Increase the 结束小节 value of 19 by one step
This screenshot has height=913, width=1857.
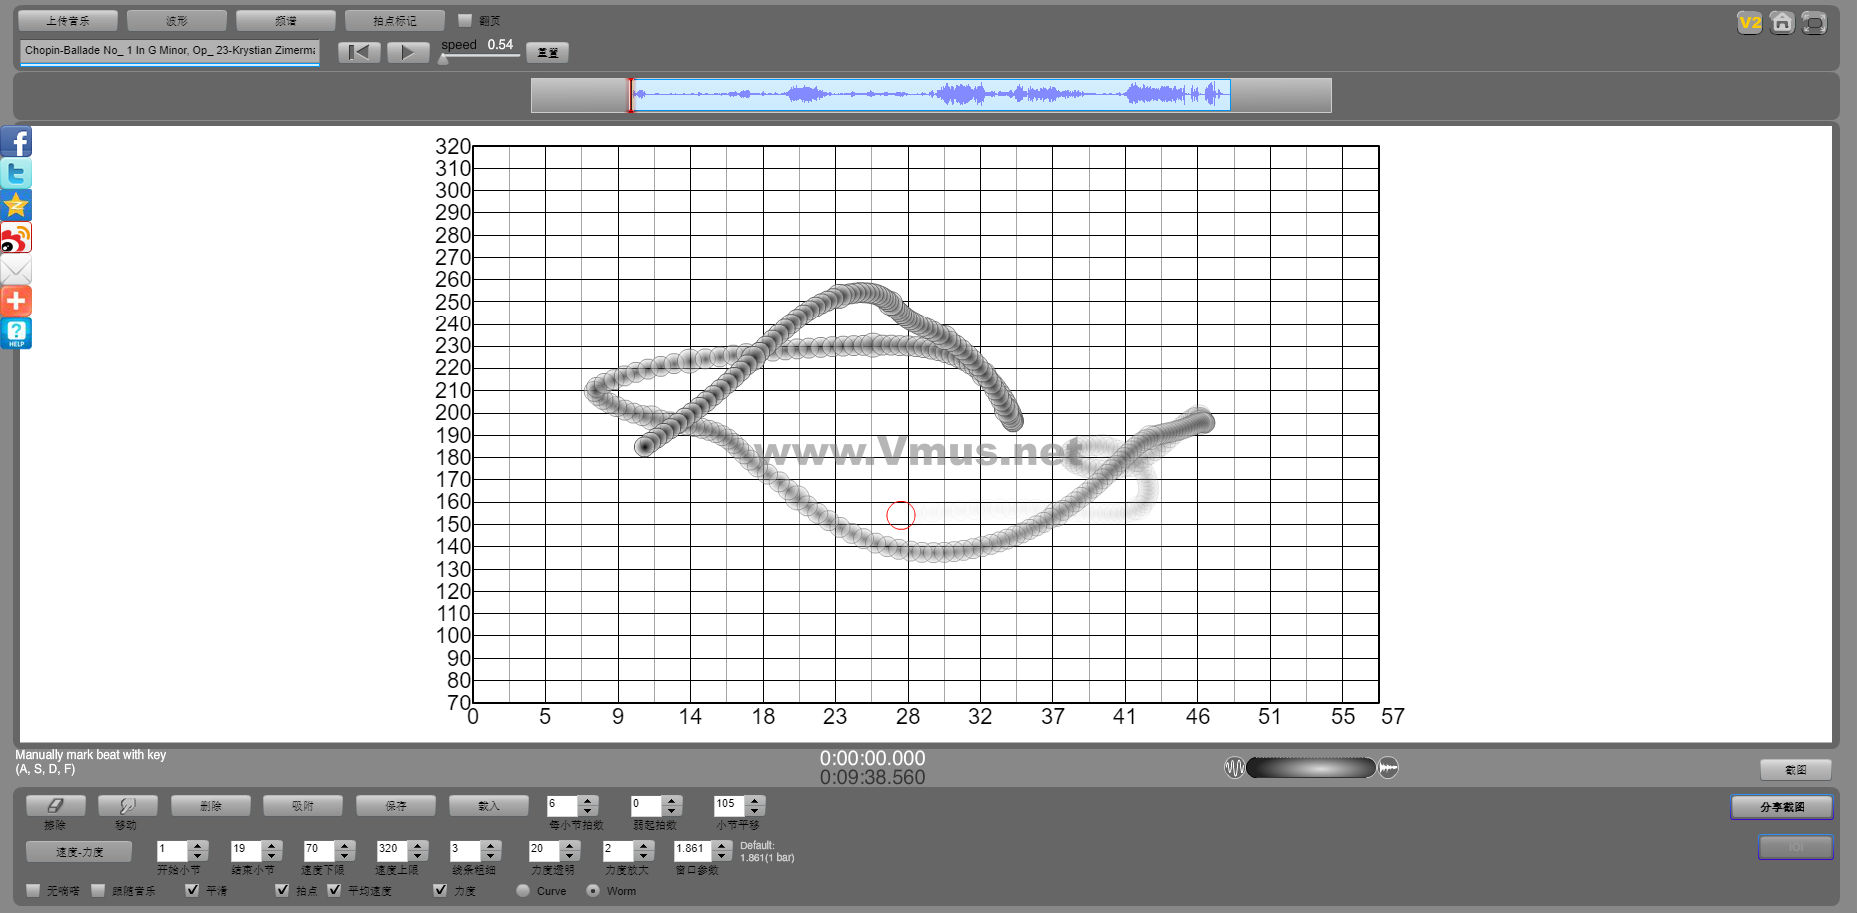coord(272,845)
